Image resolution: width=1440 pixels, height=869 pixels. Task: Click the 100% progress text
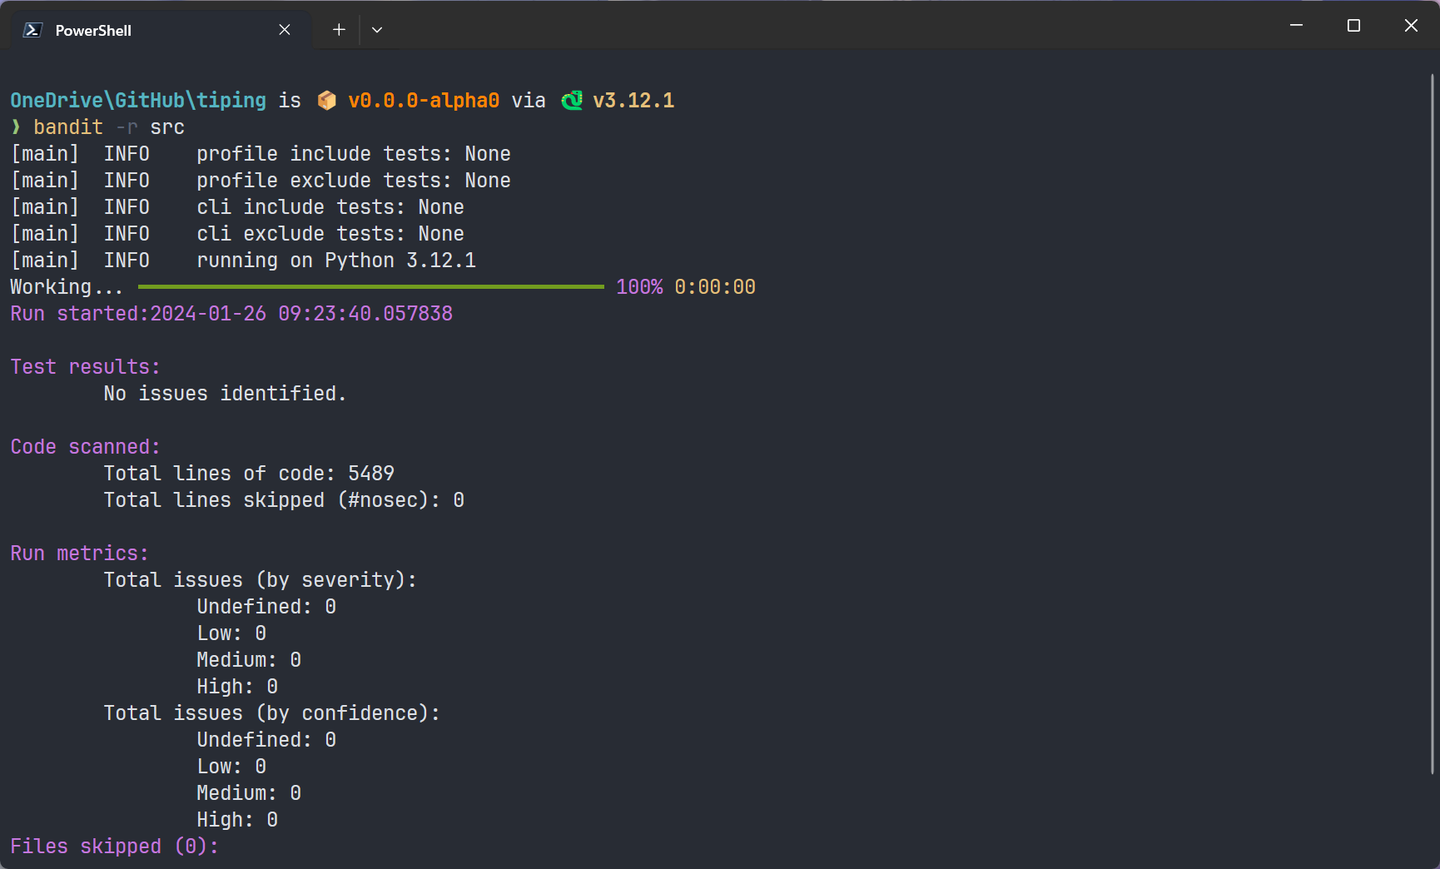pyautogui.click(x=639, y=287)
